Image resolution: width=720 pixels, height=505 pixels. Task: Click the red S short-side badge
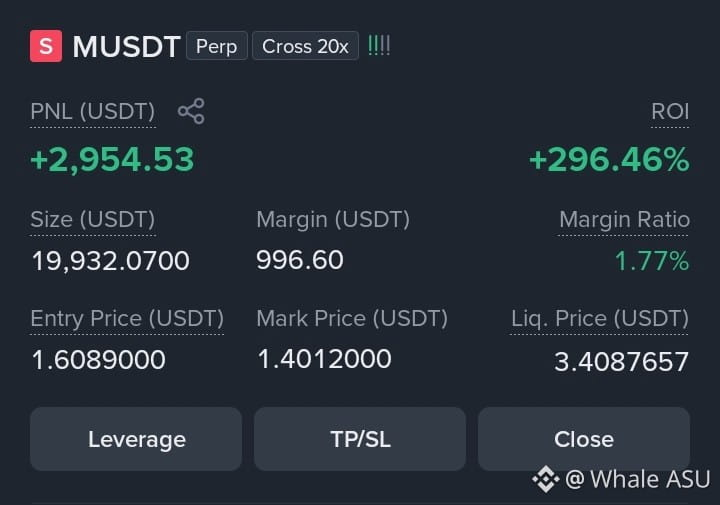46,46
